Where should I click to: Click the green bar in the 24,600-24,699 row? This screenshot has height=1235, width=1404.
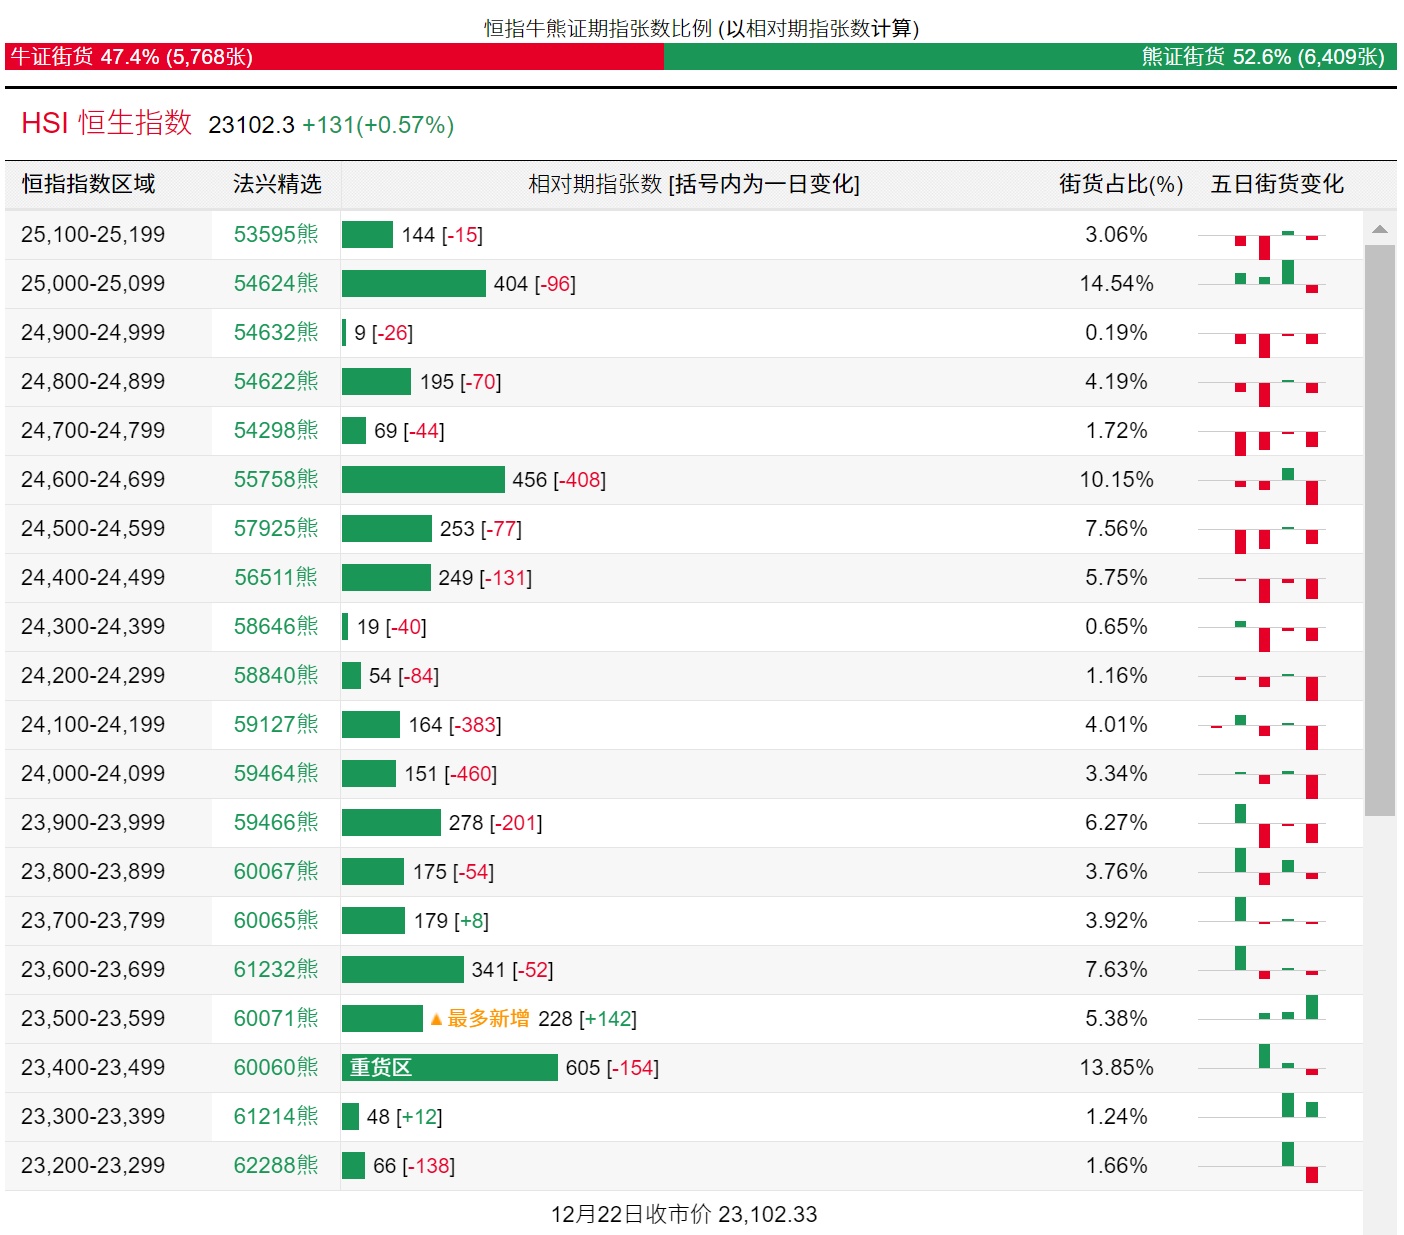tap(423, 480)
